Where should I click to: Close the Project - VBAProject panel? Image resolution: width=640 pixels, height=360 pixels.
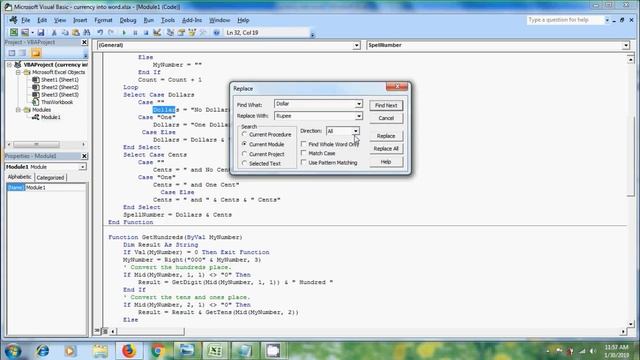[x=84, y=42]
